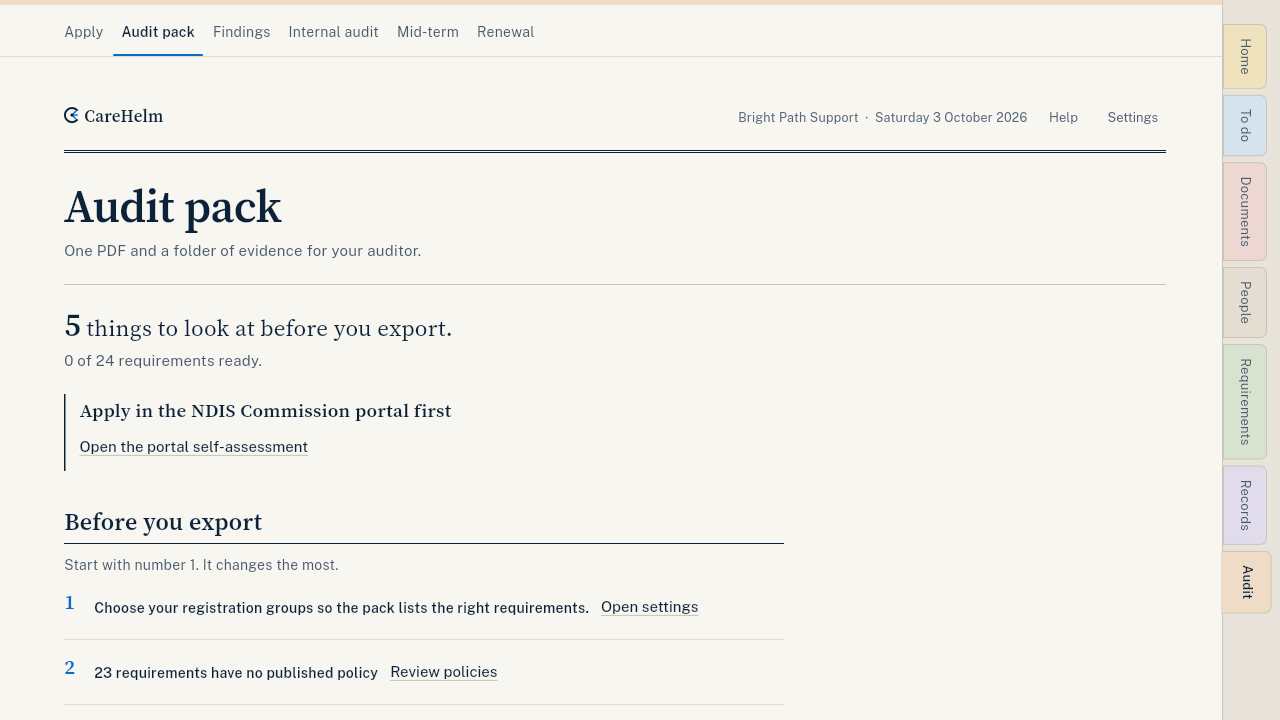Click the CareHelm logo icon

(x=71, y=116)
